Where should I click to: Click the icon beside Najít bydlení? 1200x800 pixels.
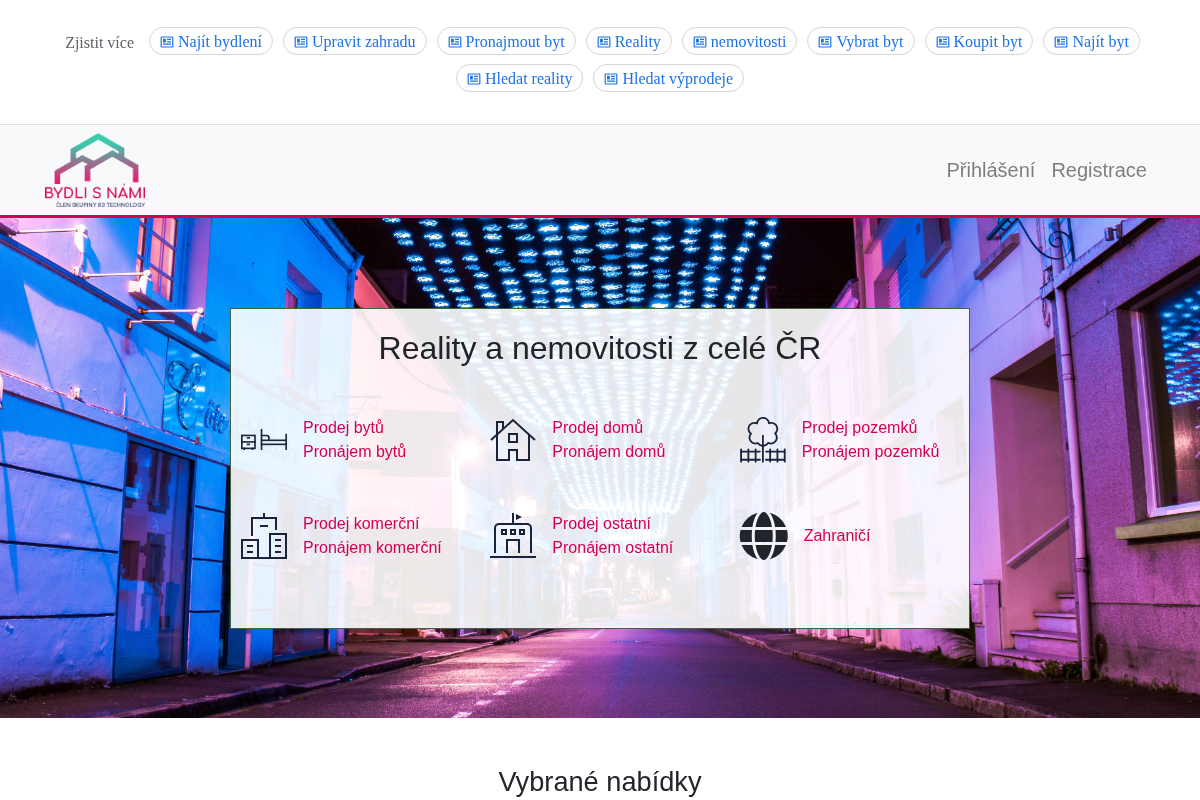pos(167,42)
